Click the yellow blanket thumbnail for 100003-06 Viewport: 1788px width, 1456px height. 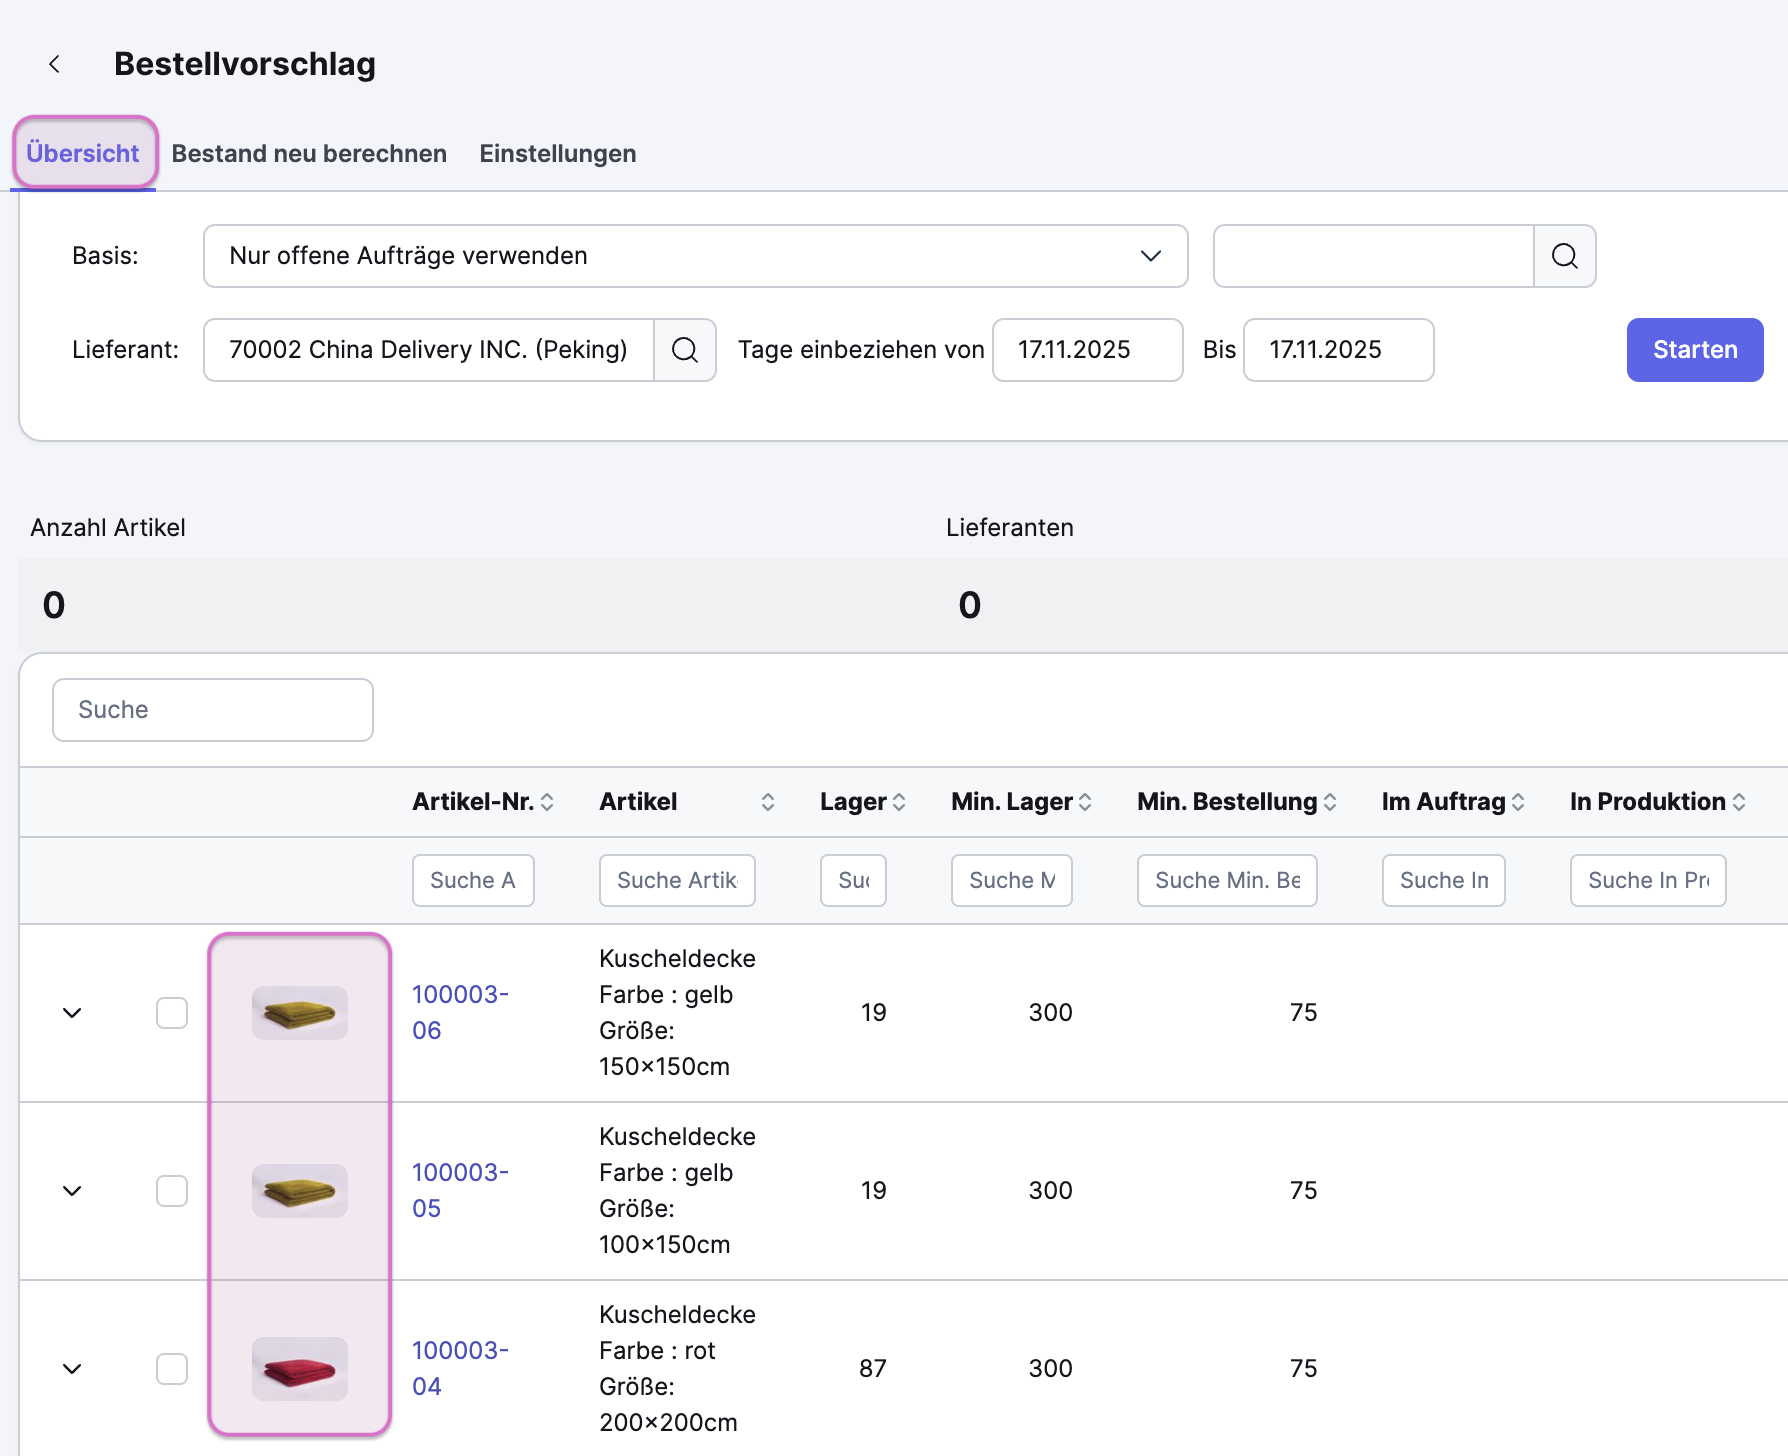click(x=300, y=1013)
